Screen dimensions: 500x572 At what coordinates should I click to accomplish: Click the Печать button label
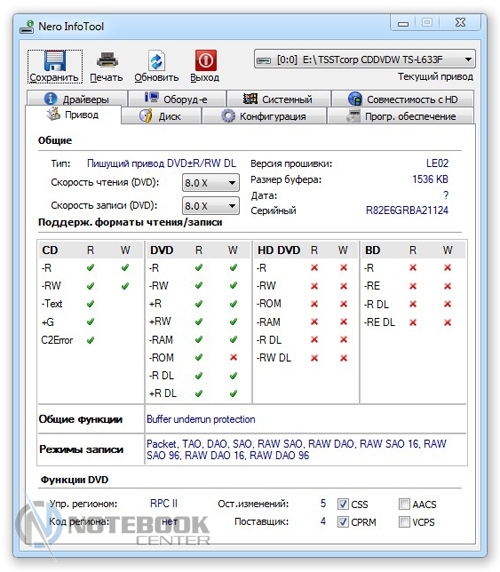coord(106,77)
